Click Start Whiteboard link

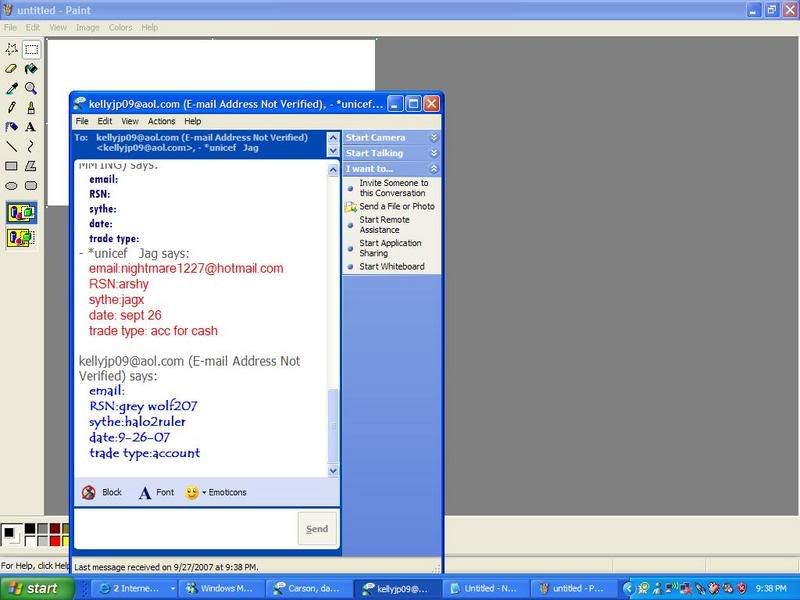click(392, 266)
